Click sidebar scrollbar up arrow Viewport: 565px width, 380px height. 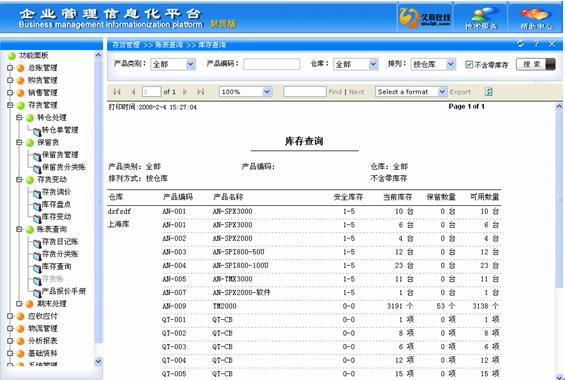pos(98,55)
